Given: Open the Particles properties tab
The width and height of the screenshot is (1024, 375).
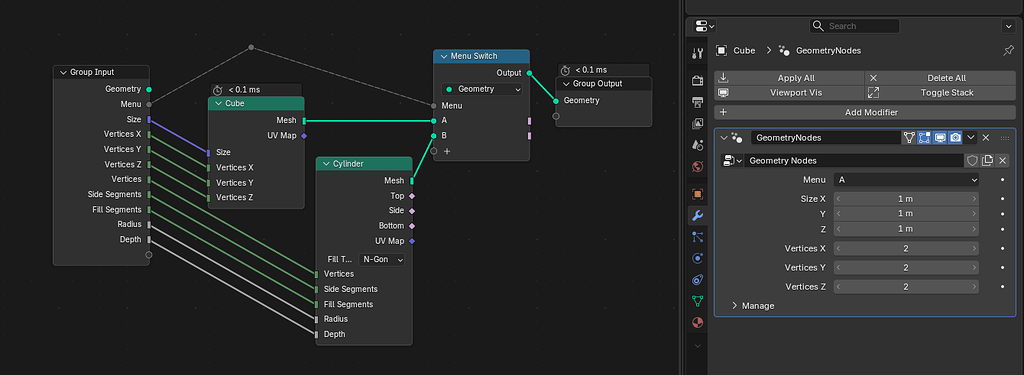Looking at the screenshot, I should pyautogui.click(x=697, y=237).
